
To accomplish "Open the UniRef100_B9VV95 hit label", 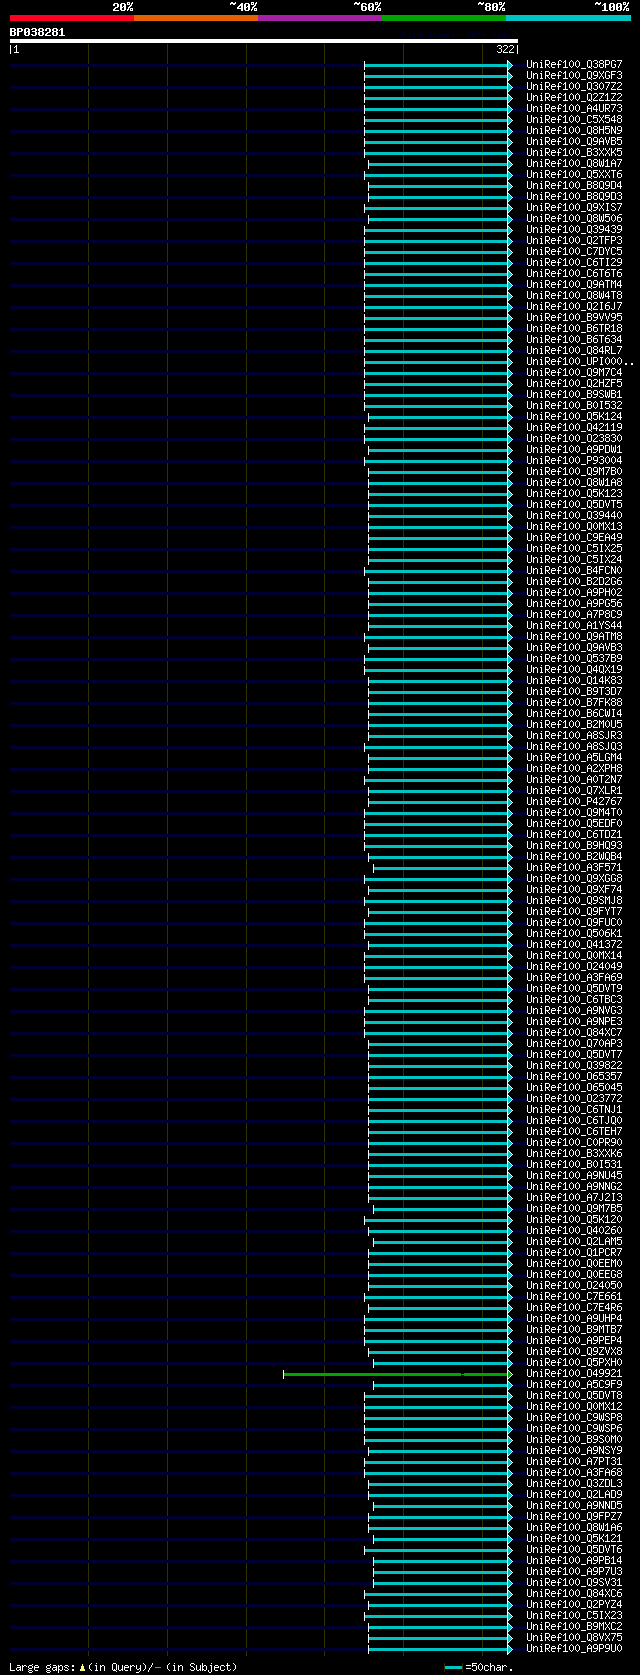I will coord(574,318).
